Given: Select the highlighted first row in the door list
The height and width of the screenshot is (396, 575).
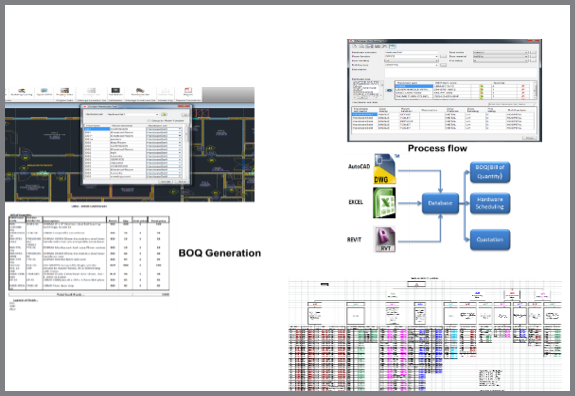Looking at the screenshot, I should (97, 129).
